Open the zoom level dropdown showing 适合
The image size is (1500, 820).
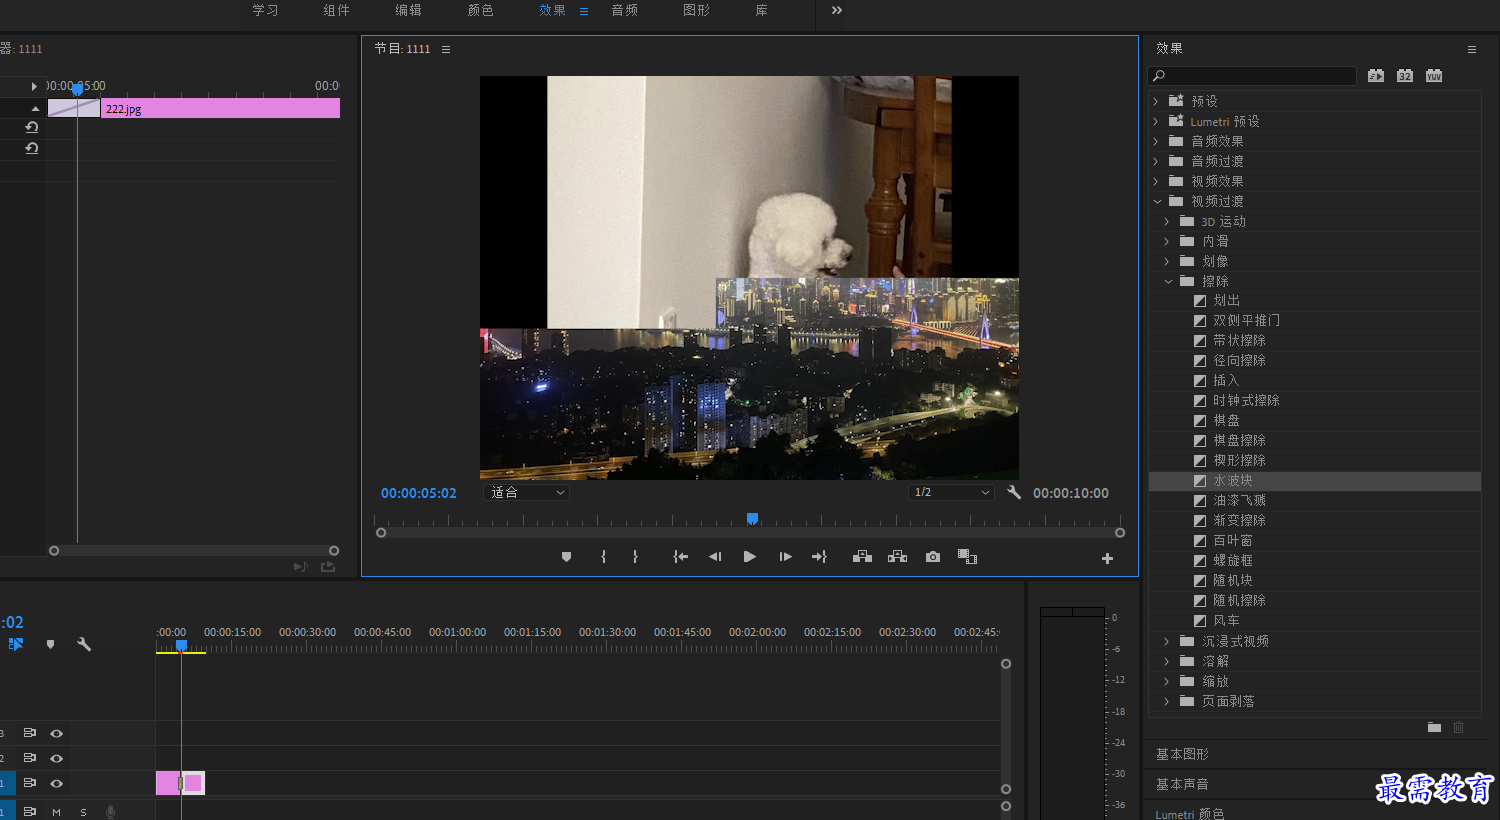pyautogui.click(x=526, y=492)
